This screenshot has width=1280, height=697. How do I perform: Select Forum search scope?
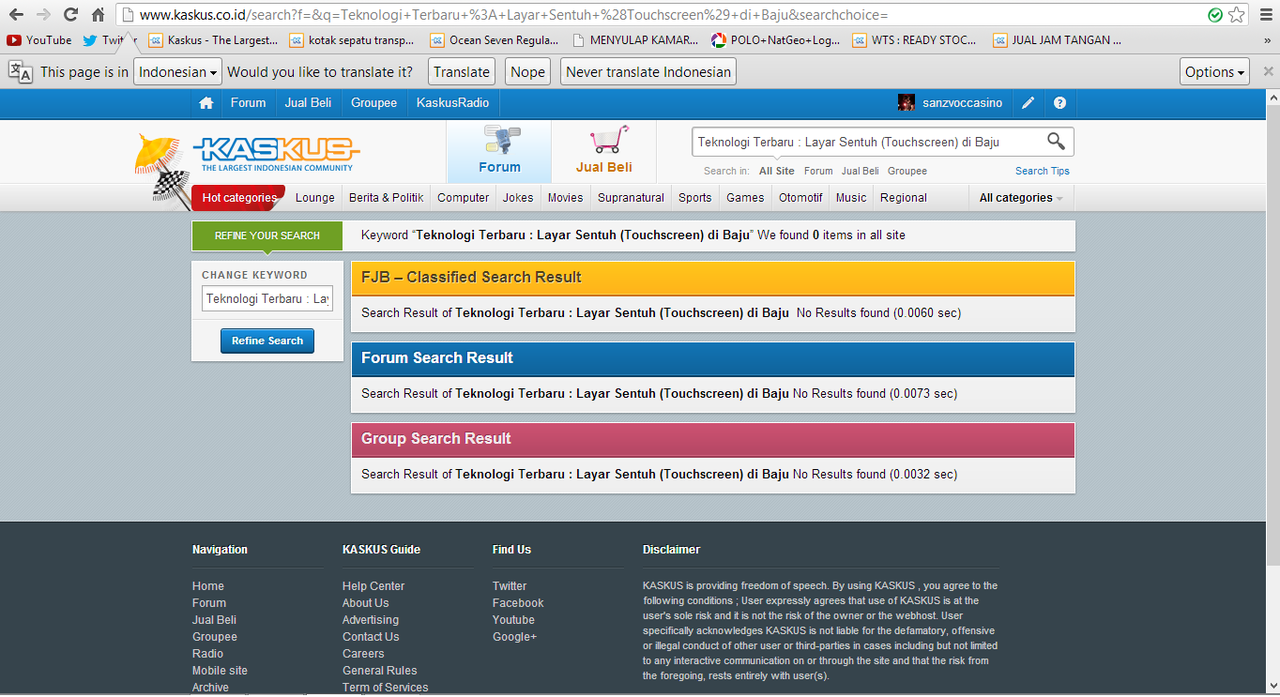[x=818, y=171]
